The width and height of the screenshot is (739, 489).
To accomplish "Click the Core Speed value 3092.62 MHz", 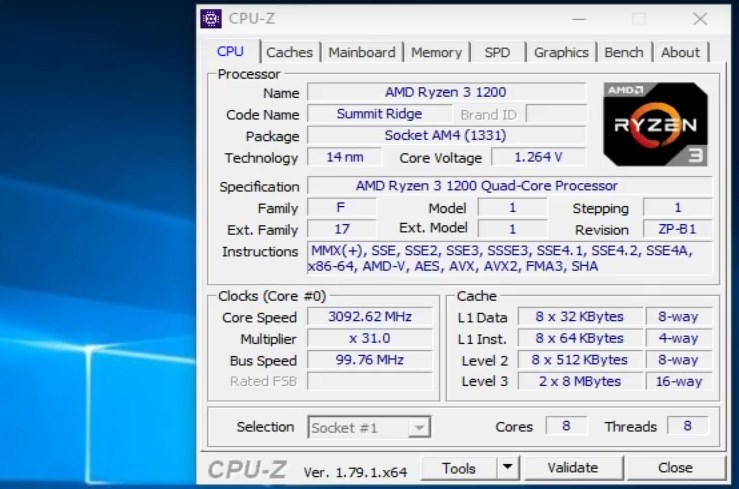I will 370,316.
